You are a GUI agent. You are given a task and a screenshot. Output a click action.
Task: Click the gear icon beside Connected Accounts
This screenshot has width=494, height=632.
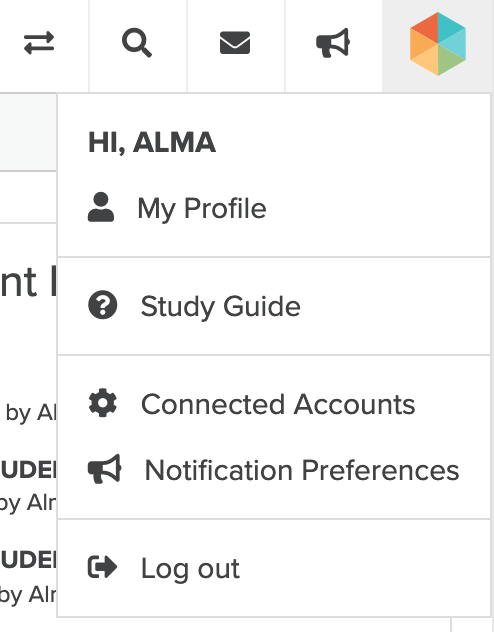tap(103, 403)
